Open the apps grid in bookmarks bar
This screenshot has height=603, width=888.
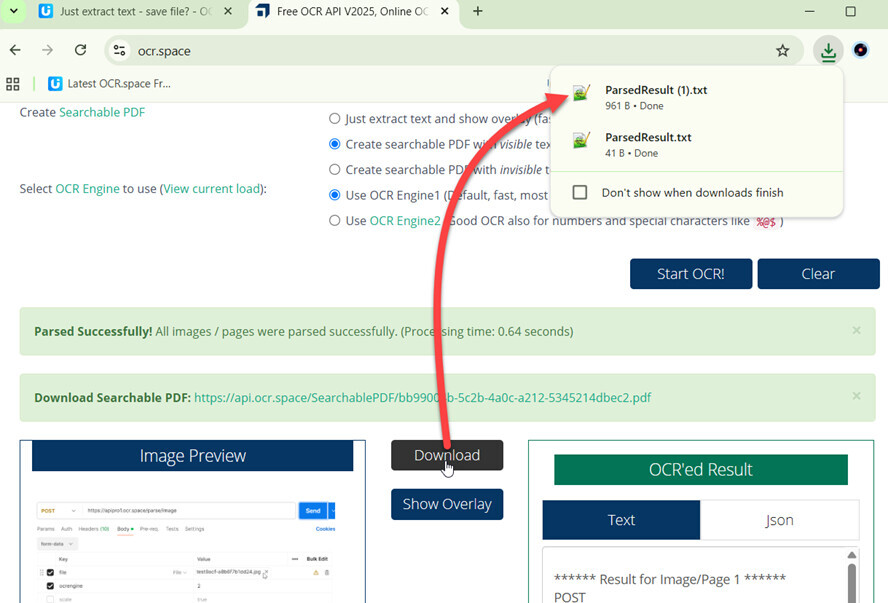[13, 84]
